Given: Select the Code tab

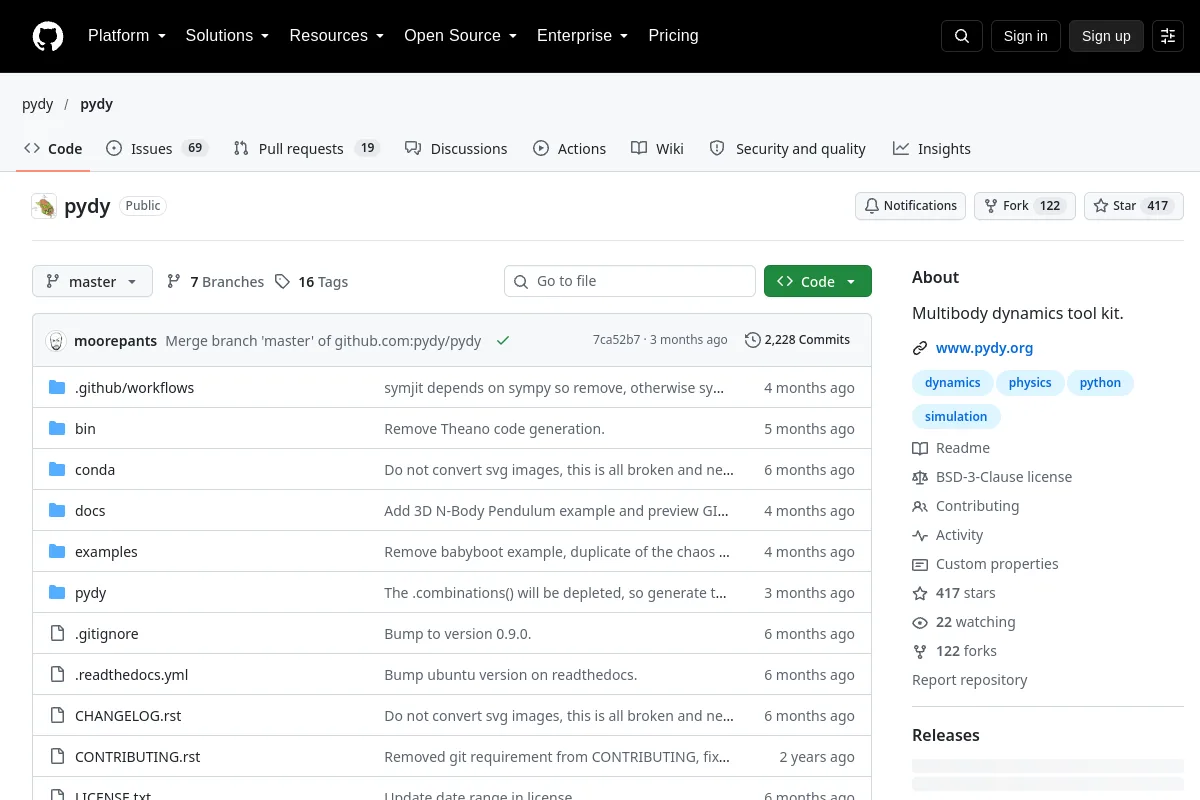Looking at the screenshot, I should click(53, 149).
